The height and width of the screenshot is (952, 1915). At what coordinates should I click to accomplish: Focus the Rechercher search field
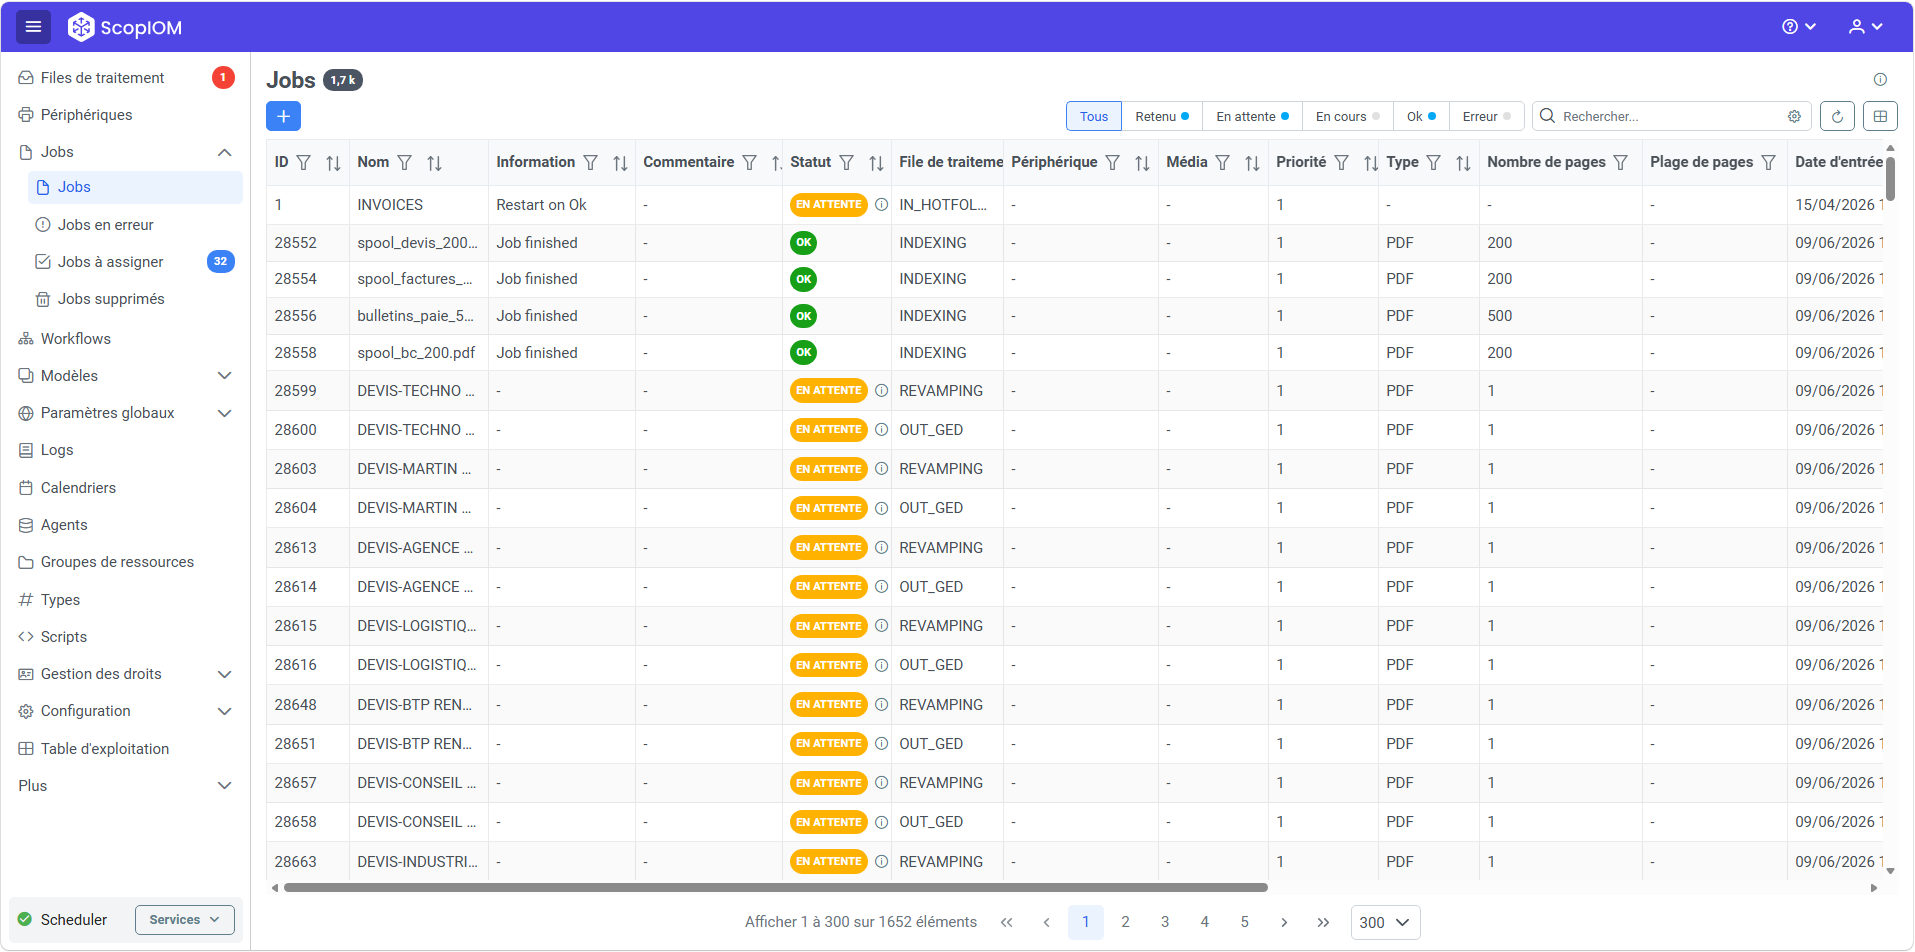point(1672,116)
